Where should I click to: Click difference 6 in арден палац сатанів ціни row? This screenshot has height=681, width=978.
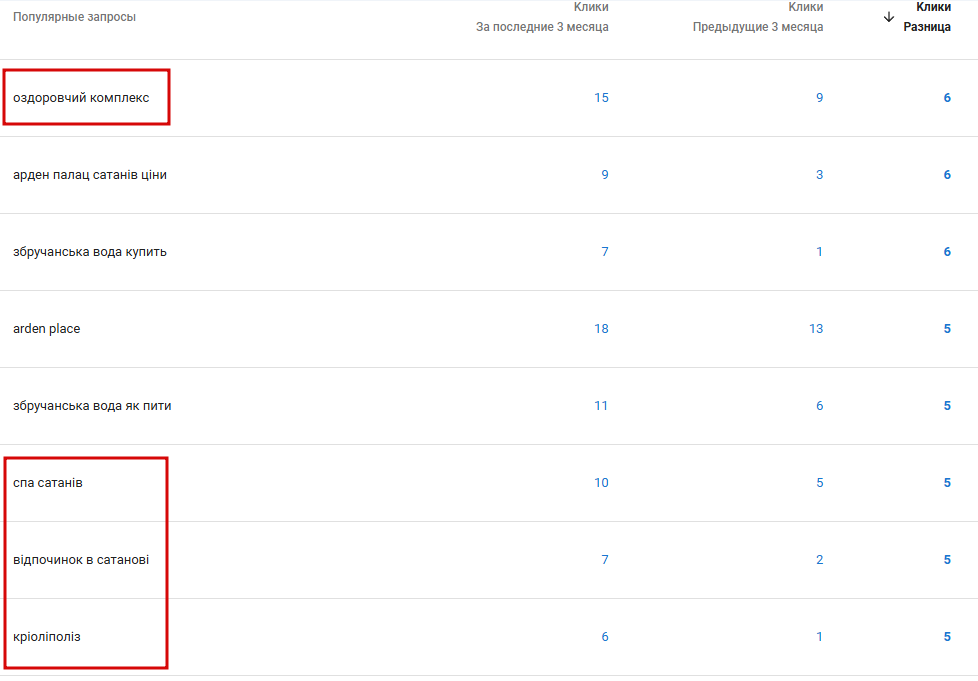click(947, 175)
